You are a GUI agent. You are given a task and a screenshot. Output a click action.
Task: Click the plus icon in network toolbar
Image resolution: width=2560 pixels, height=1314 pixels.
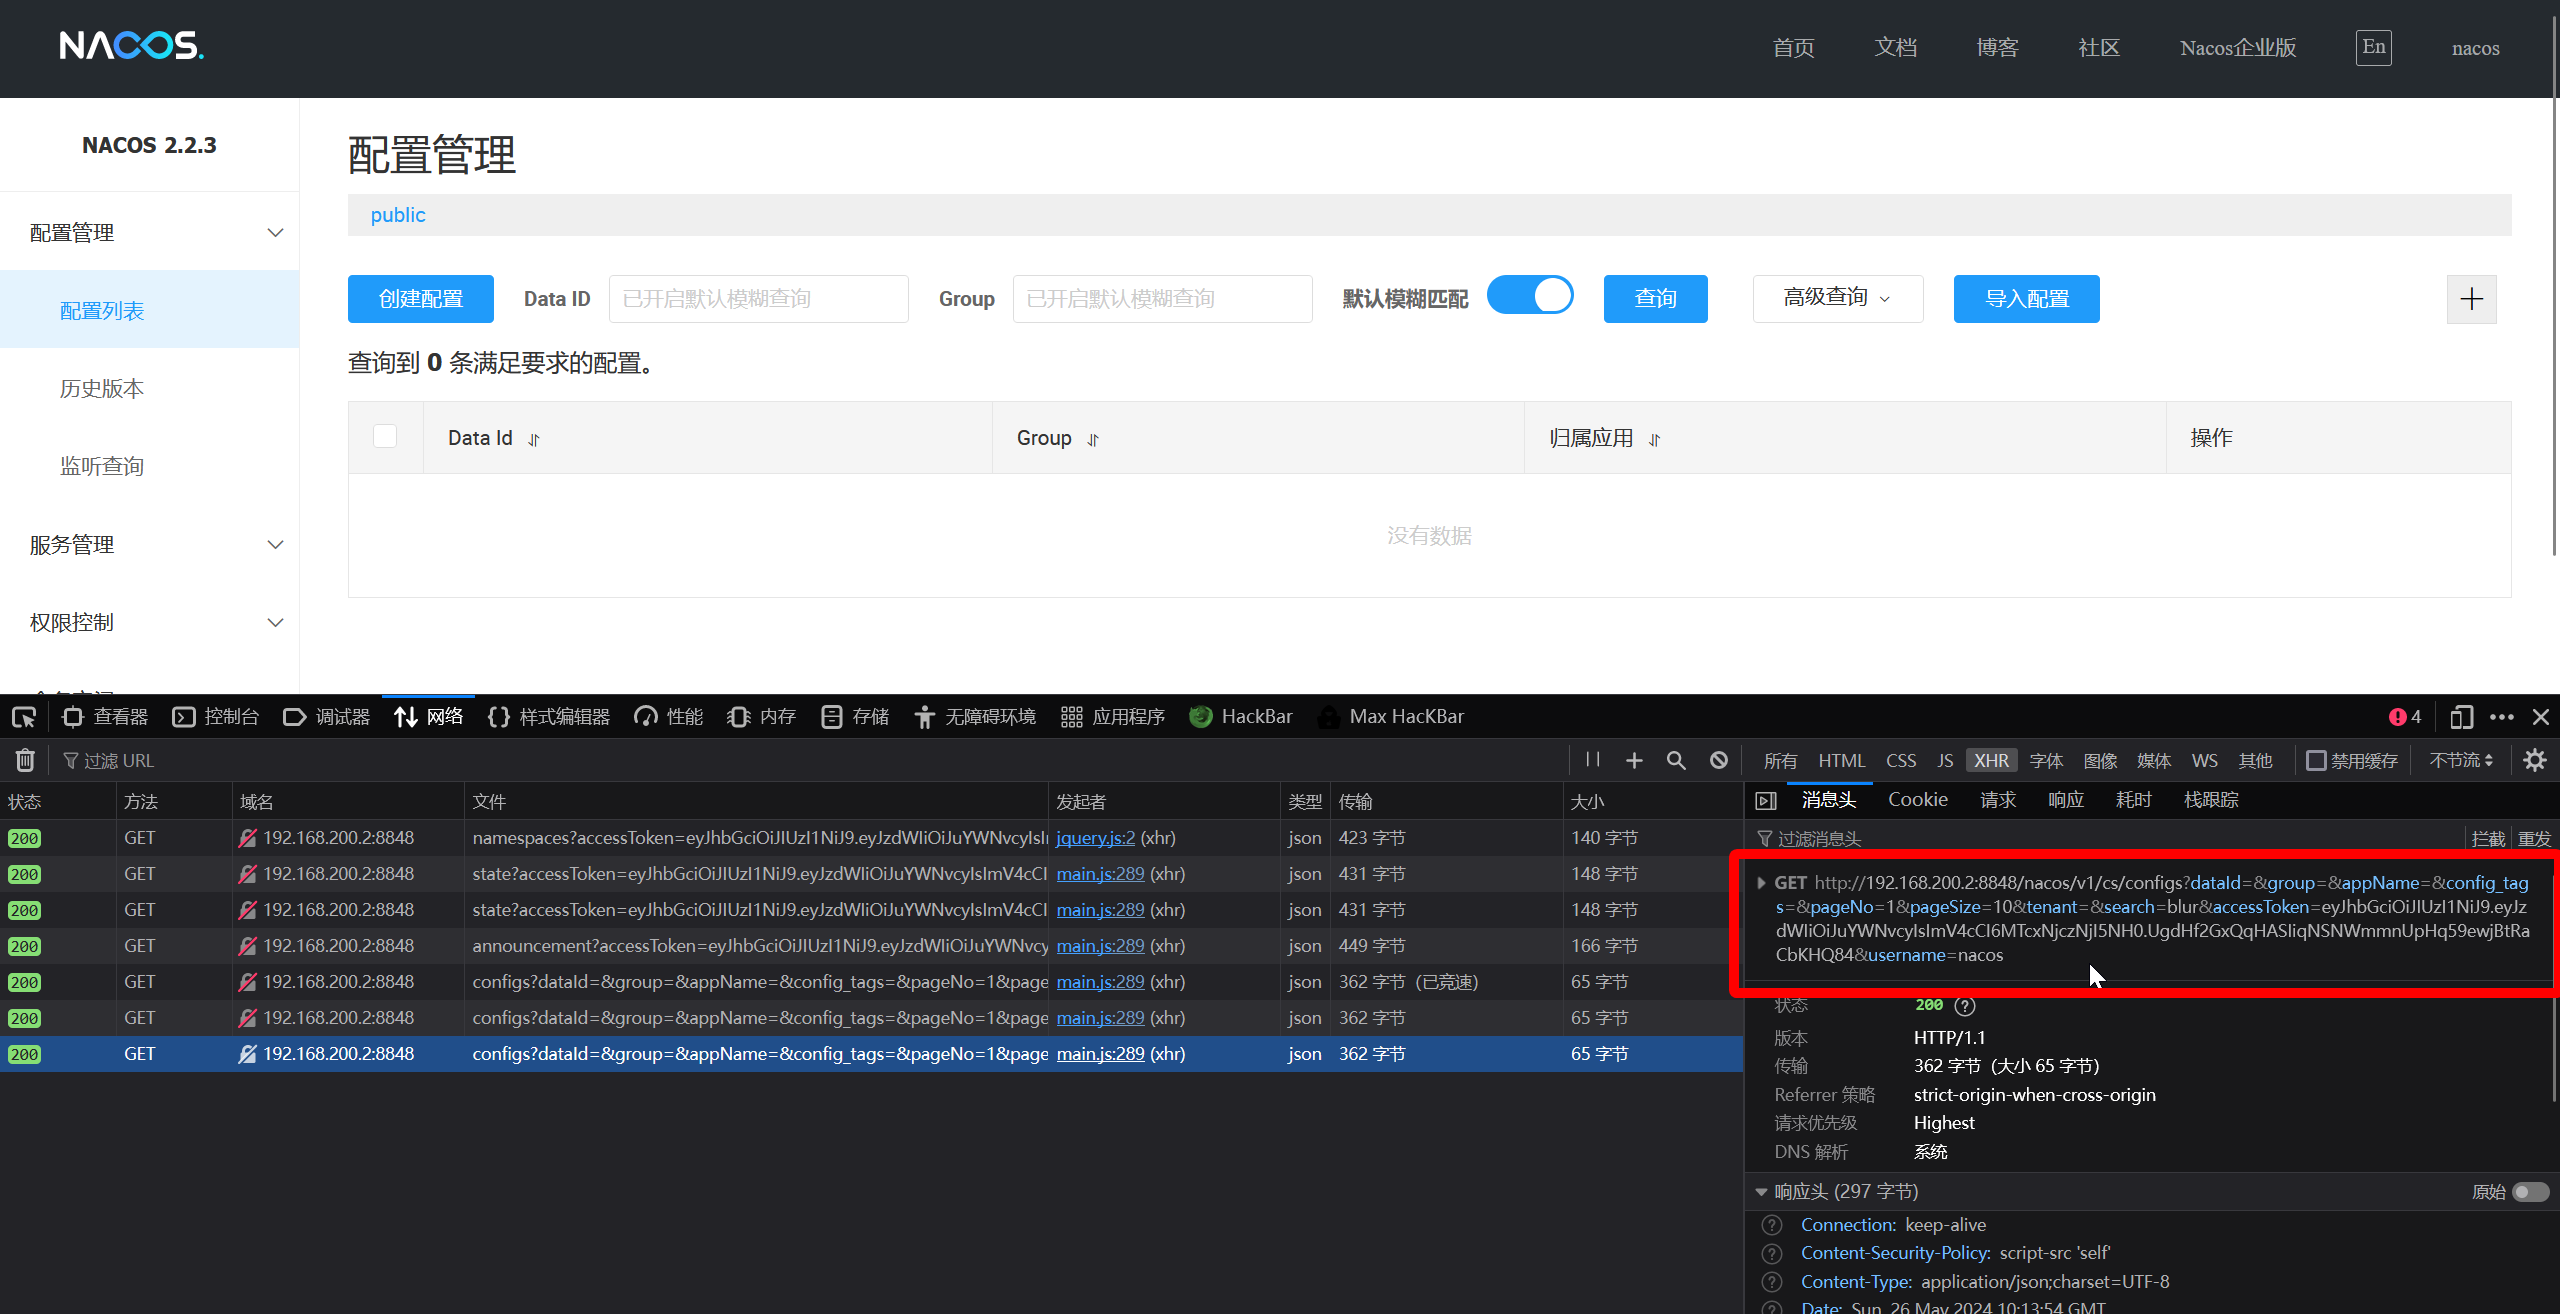[x=1634, y=761]
